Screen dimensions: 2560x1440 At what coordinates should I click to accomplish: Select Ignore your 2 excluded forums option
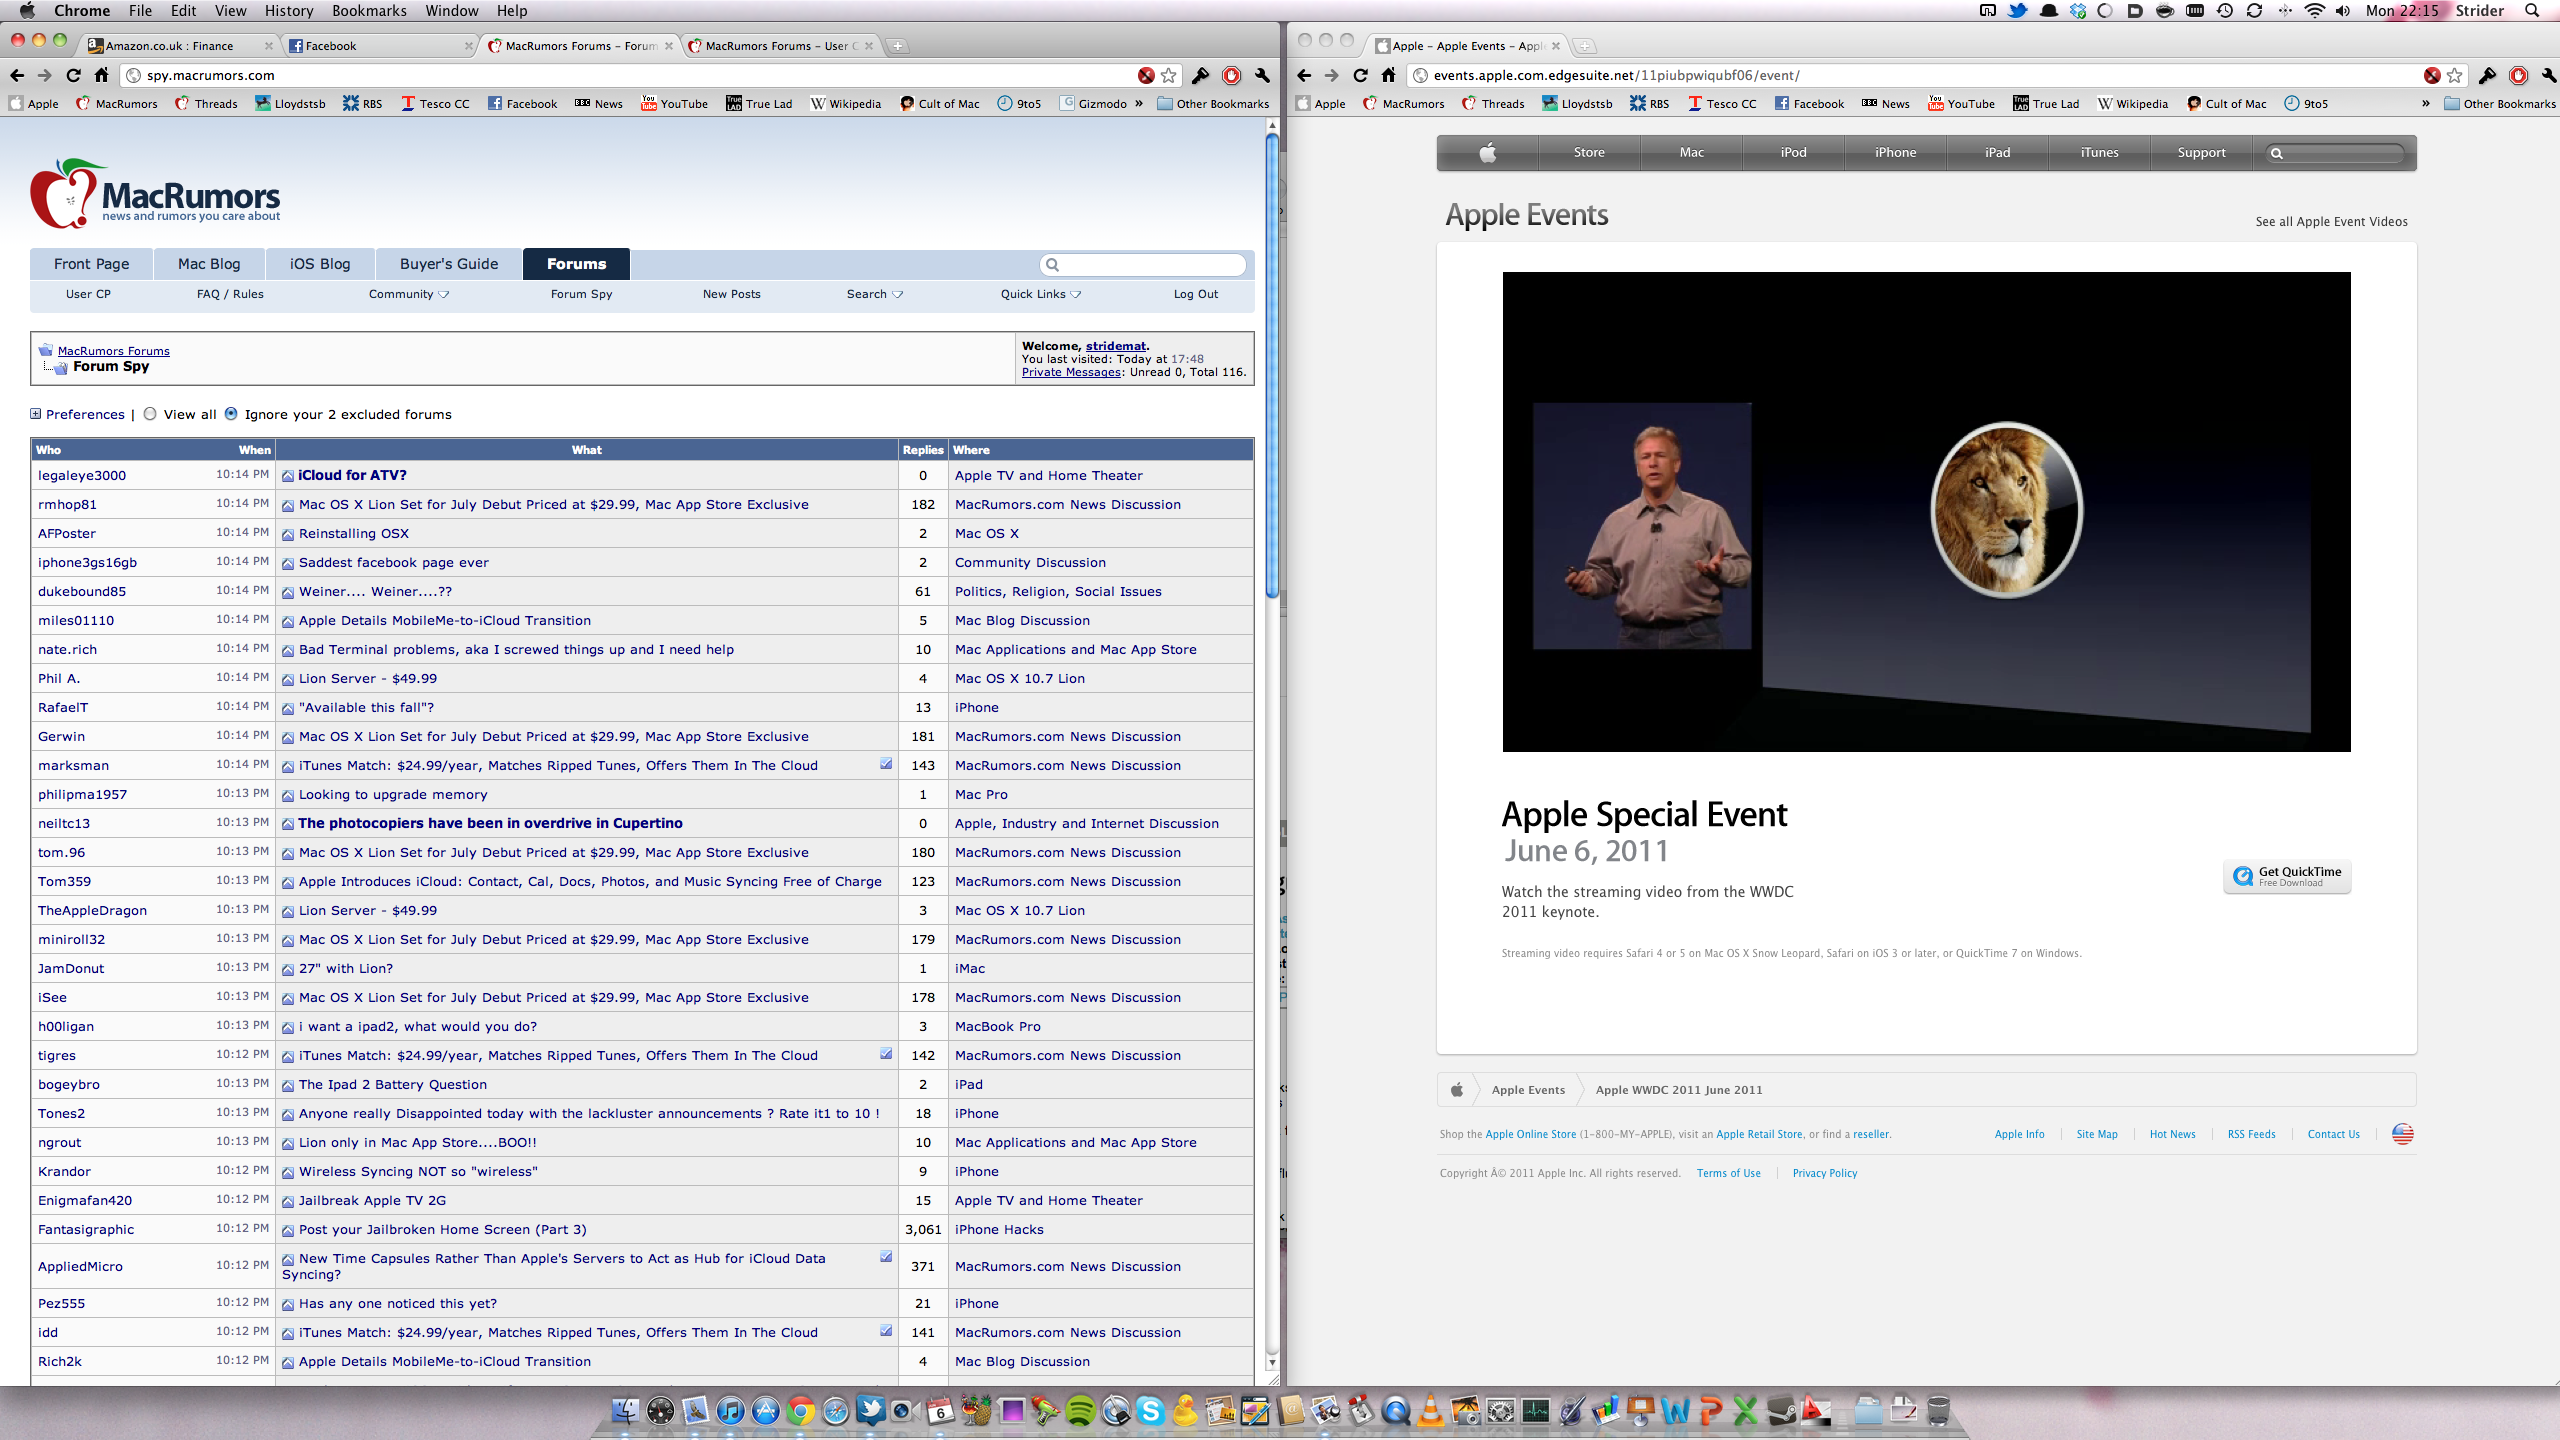tap(231, 414)
